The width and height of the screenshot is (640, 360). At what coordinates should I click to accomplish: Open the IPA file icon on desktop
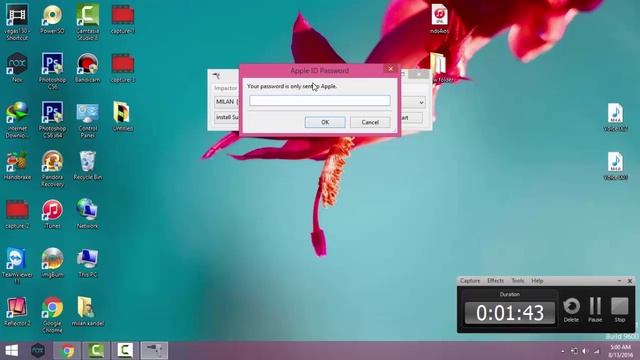439,19
